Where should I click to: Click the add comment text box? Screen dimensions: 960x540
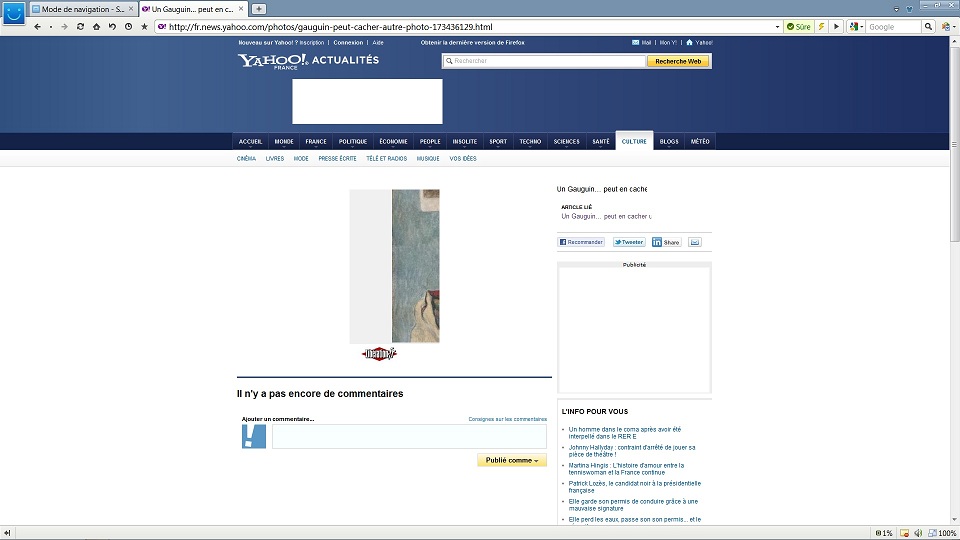point(409,437)
